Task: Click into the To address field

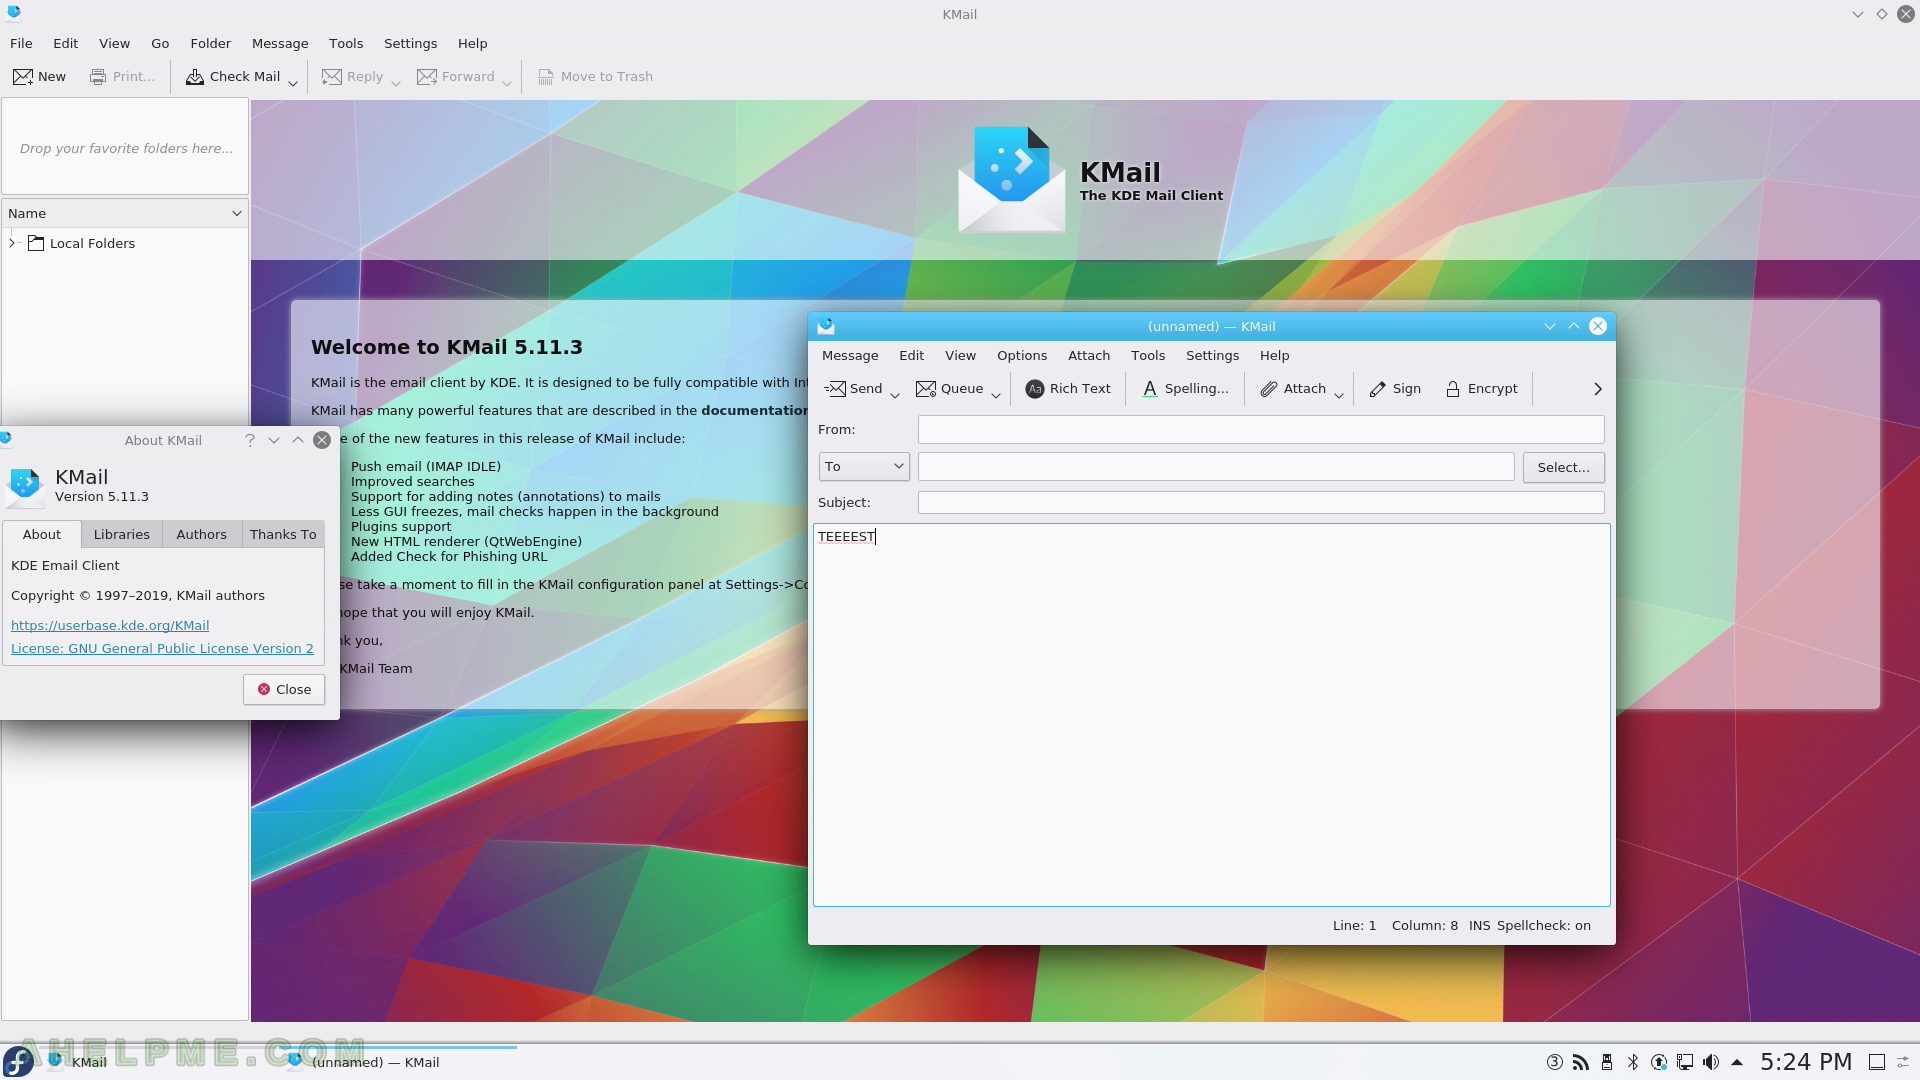Action: (1216, 467)
